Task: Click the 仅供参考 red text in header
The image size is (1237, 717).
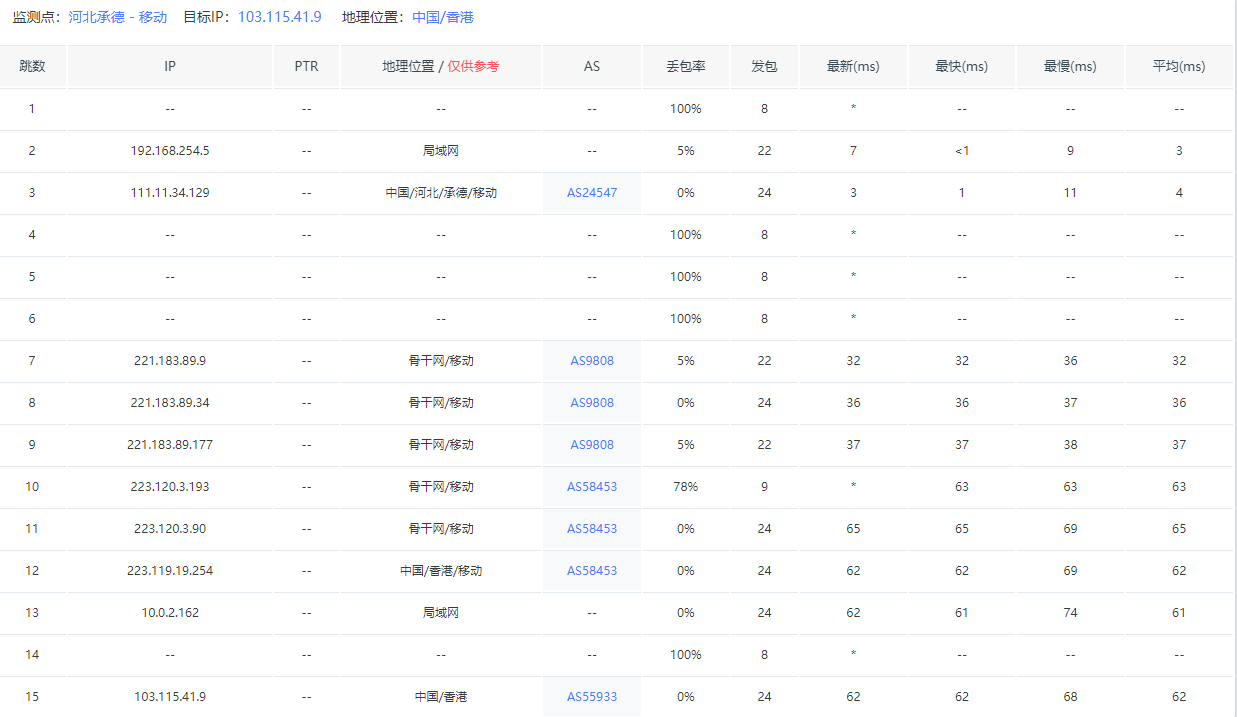Action: pyautogui.click(x=473, y=67)
